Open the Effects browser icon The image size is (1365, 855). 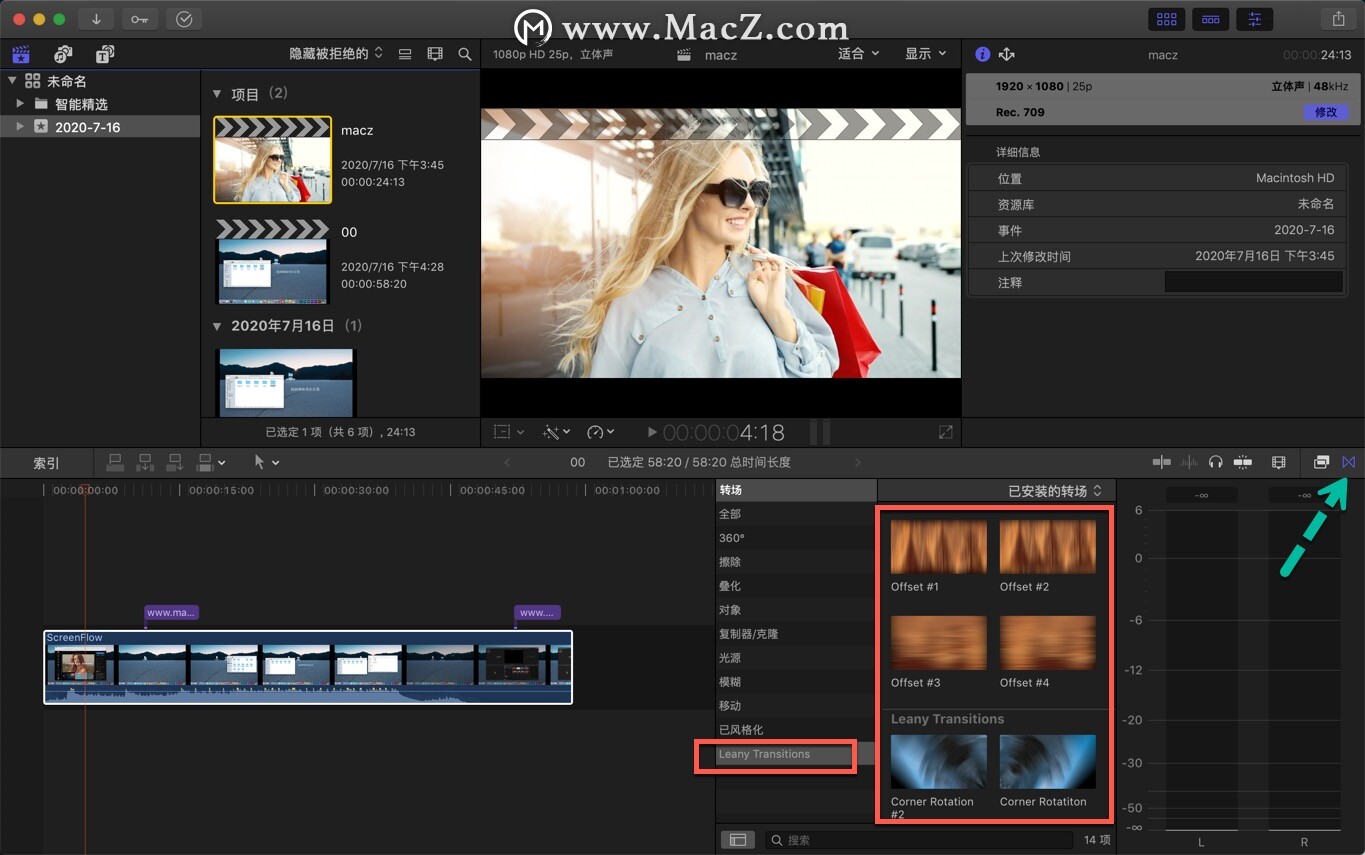1321,462
